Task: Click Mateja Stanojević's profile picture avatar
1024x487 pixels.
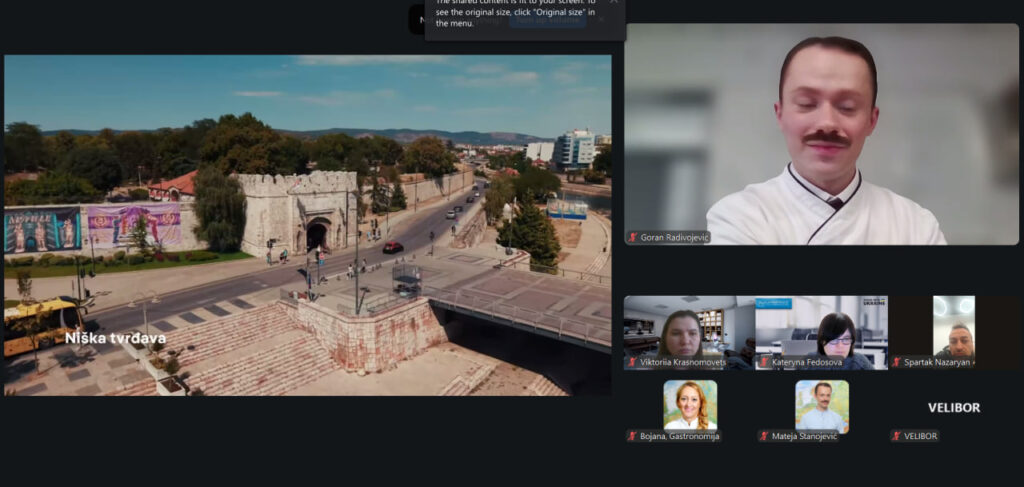Action: tap(822, 405)
